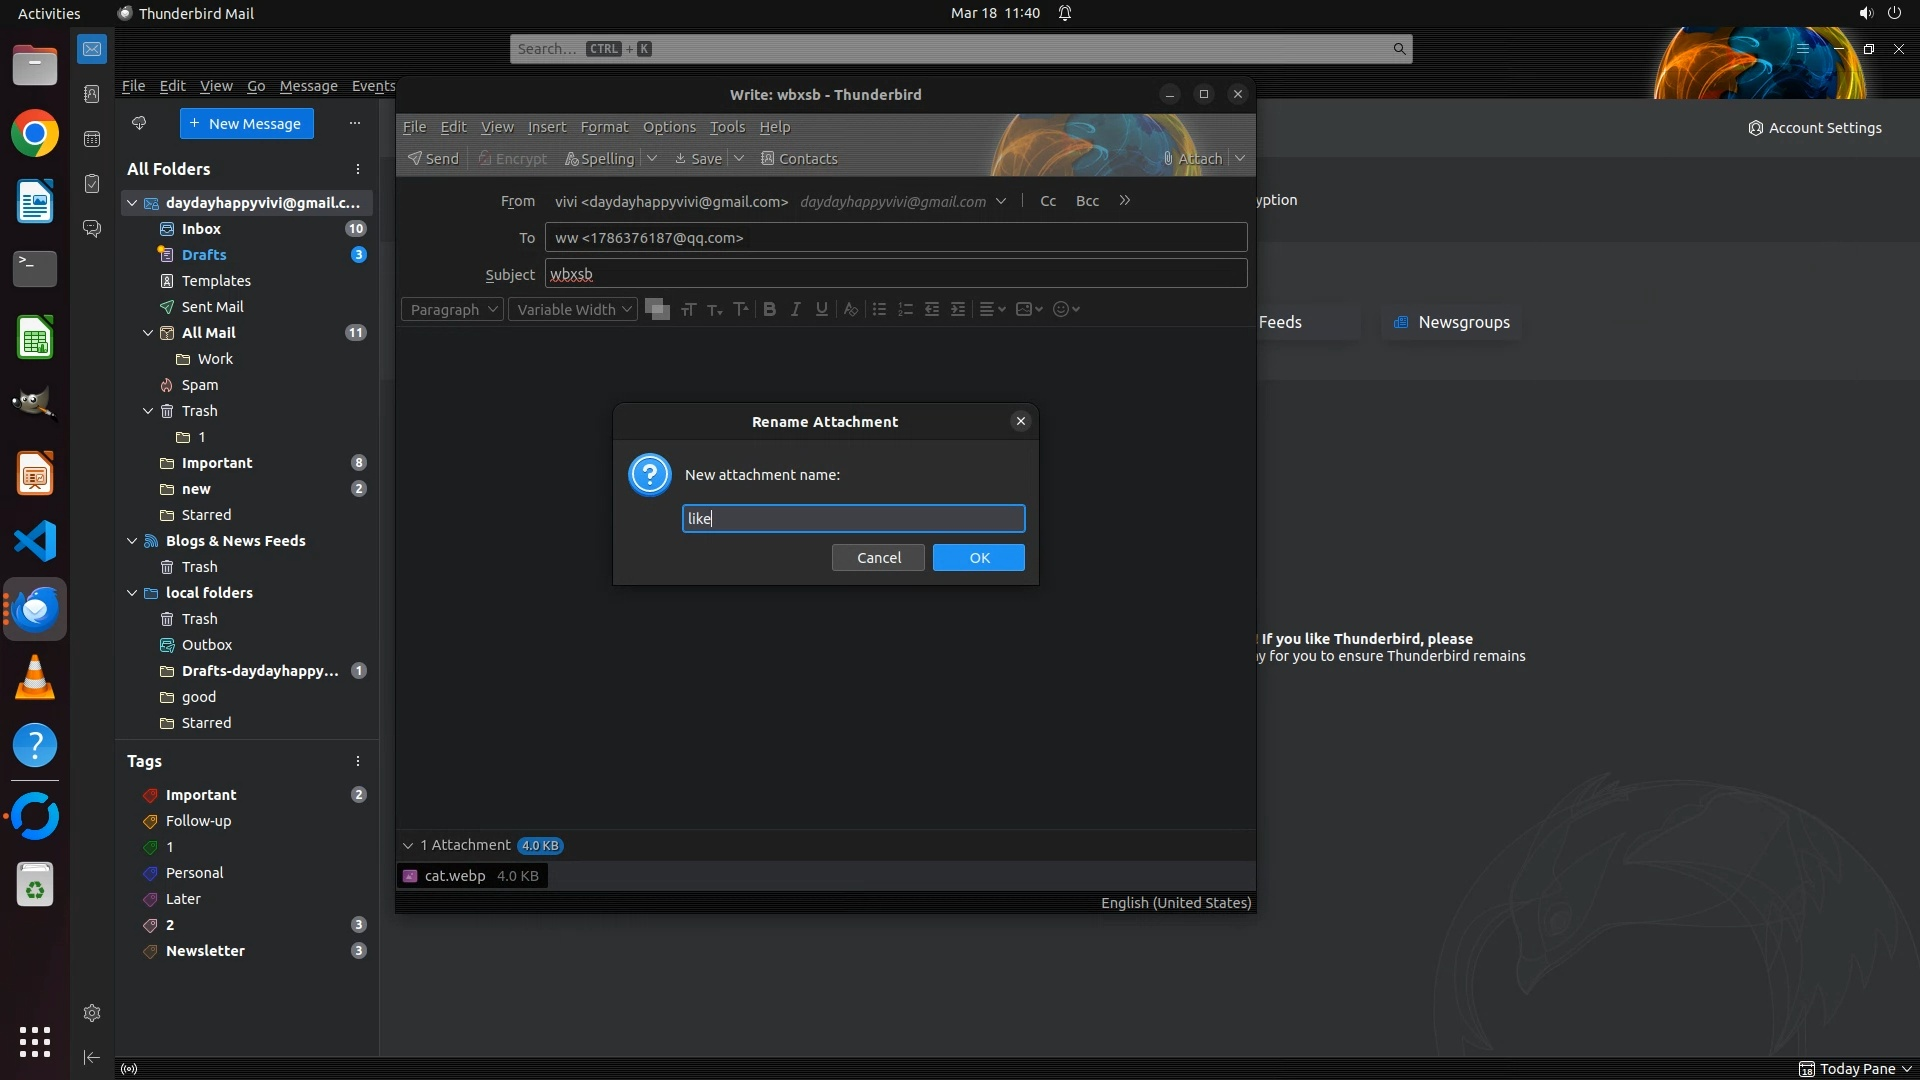
Task: Open the Calendar sidebar icon
Action: coord(92,139)
